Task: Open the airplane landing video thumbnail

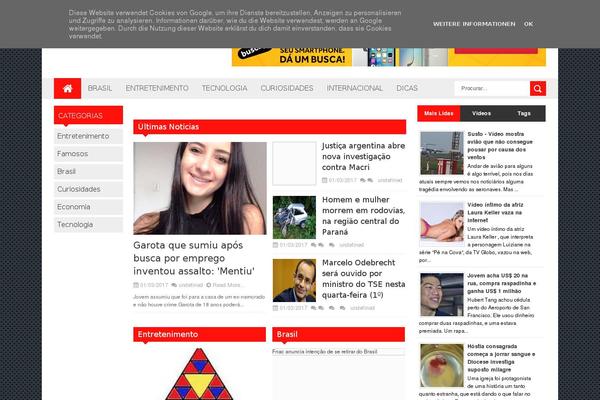Action: [x=442, y=153]
